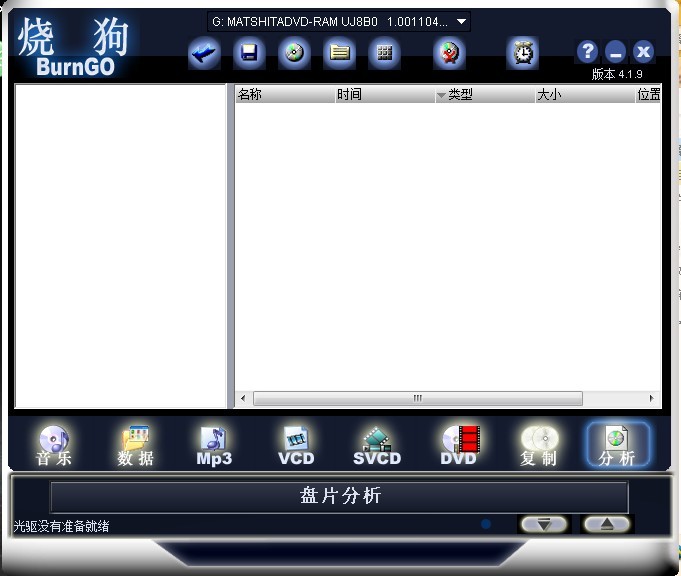Select the VCD disc mode
The width and height of the screenshot is (681, 576).
(x=296, y=446)
